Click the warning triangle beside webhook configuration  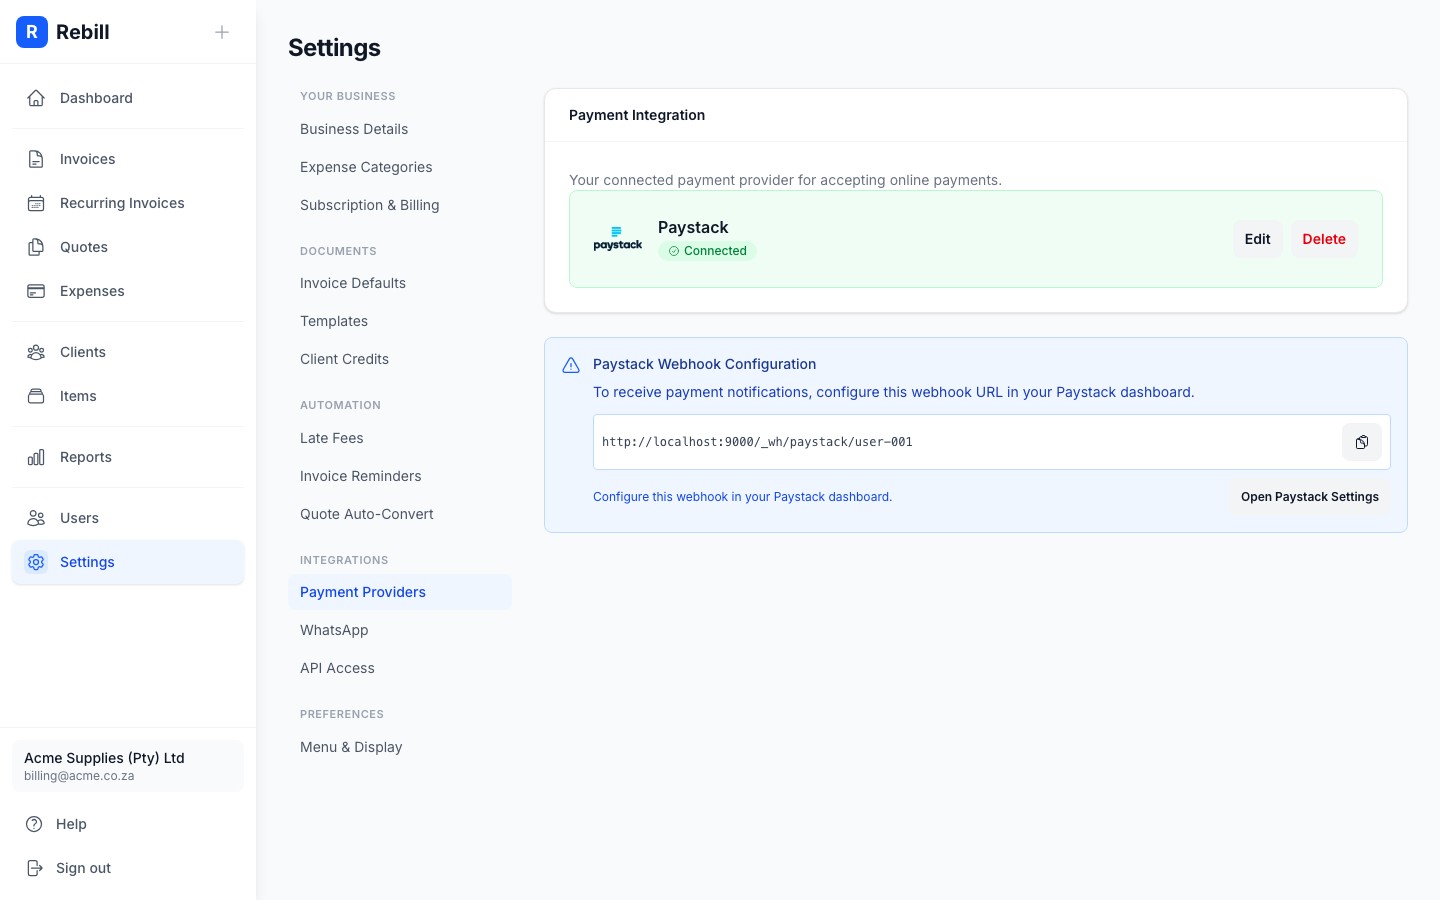(x=571, y=364)
